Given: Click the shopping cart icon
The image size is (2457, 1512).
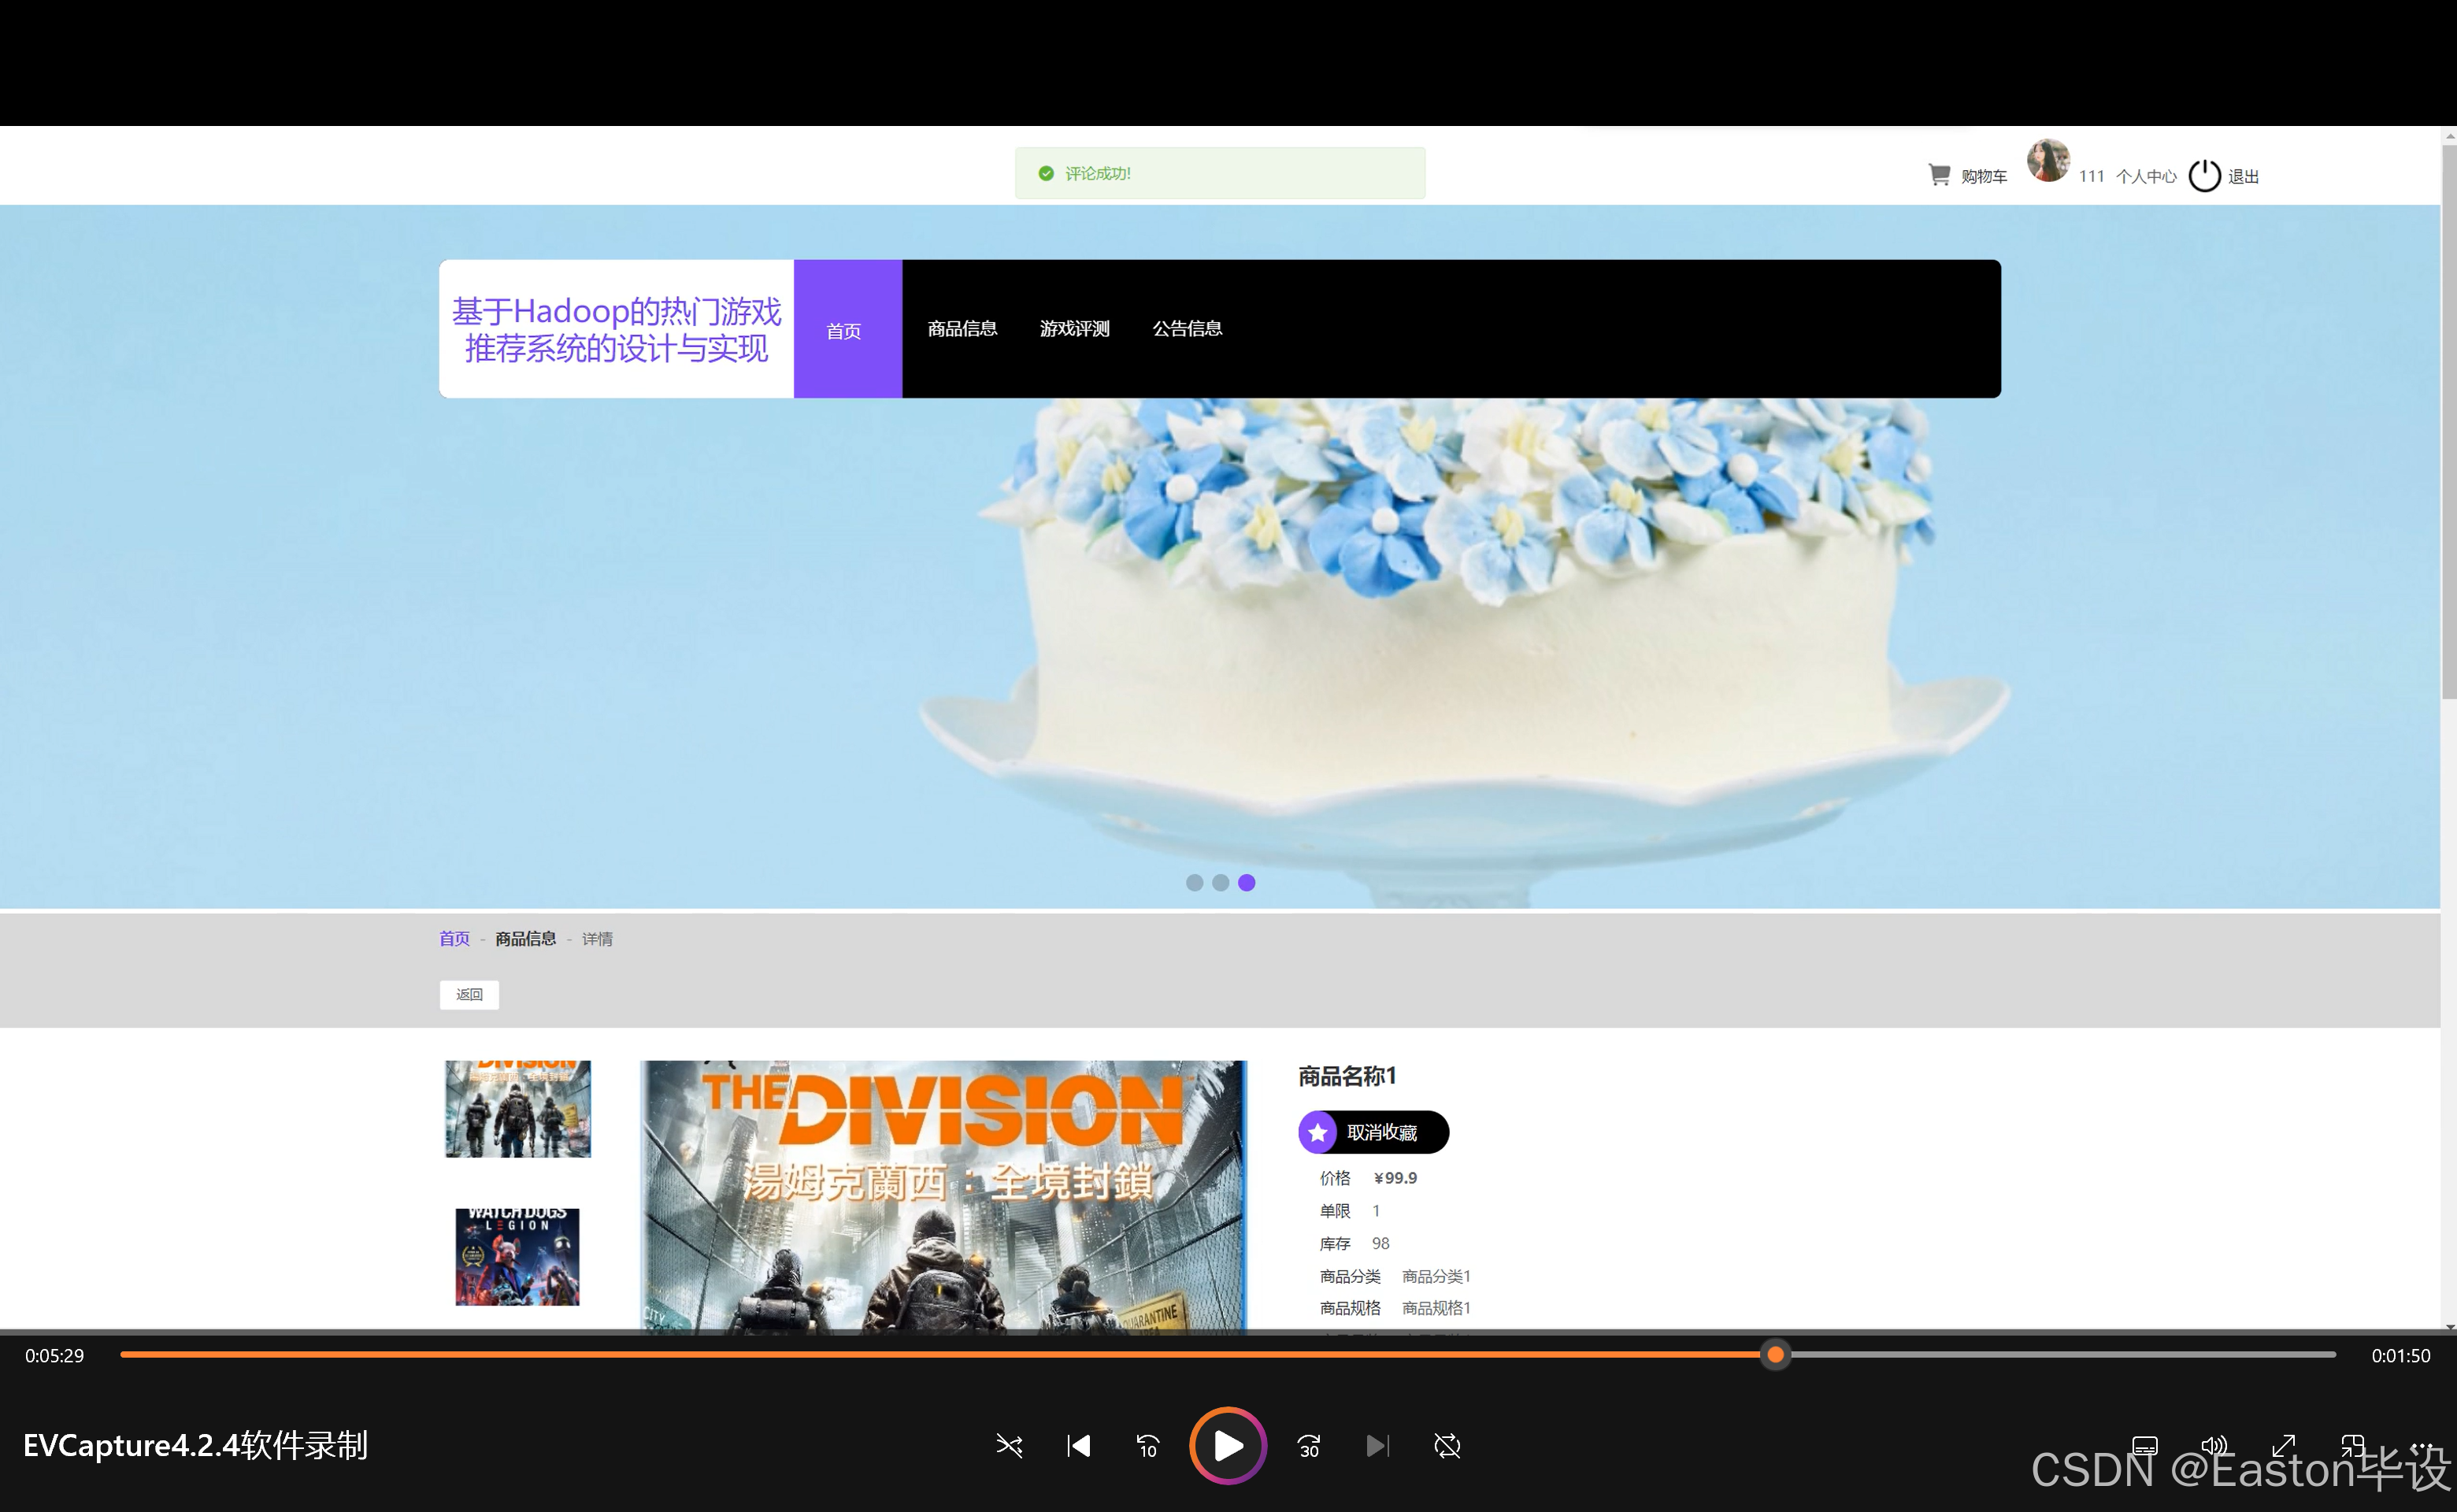Looking at the screenshot, I should pos(1939,175).
